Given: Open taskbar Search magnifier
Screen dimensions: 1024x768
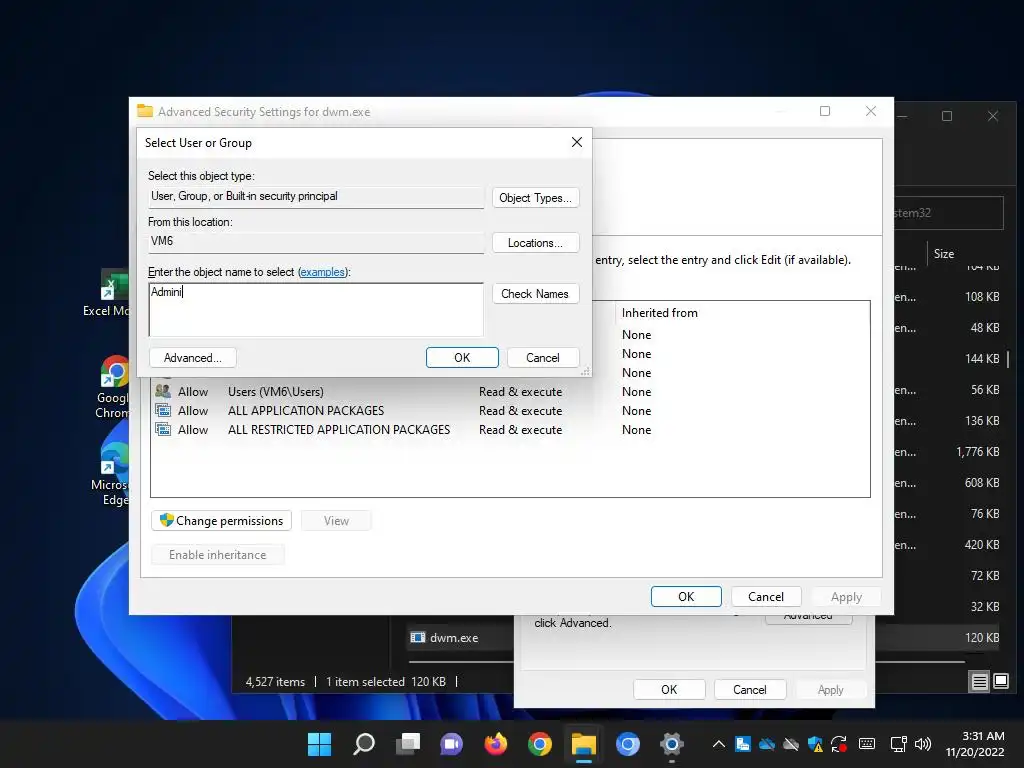Looking at the screenshot, I should (364, 744).
